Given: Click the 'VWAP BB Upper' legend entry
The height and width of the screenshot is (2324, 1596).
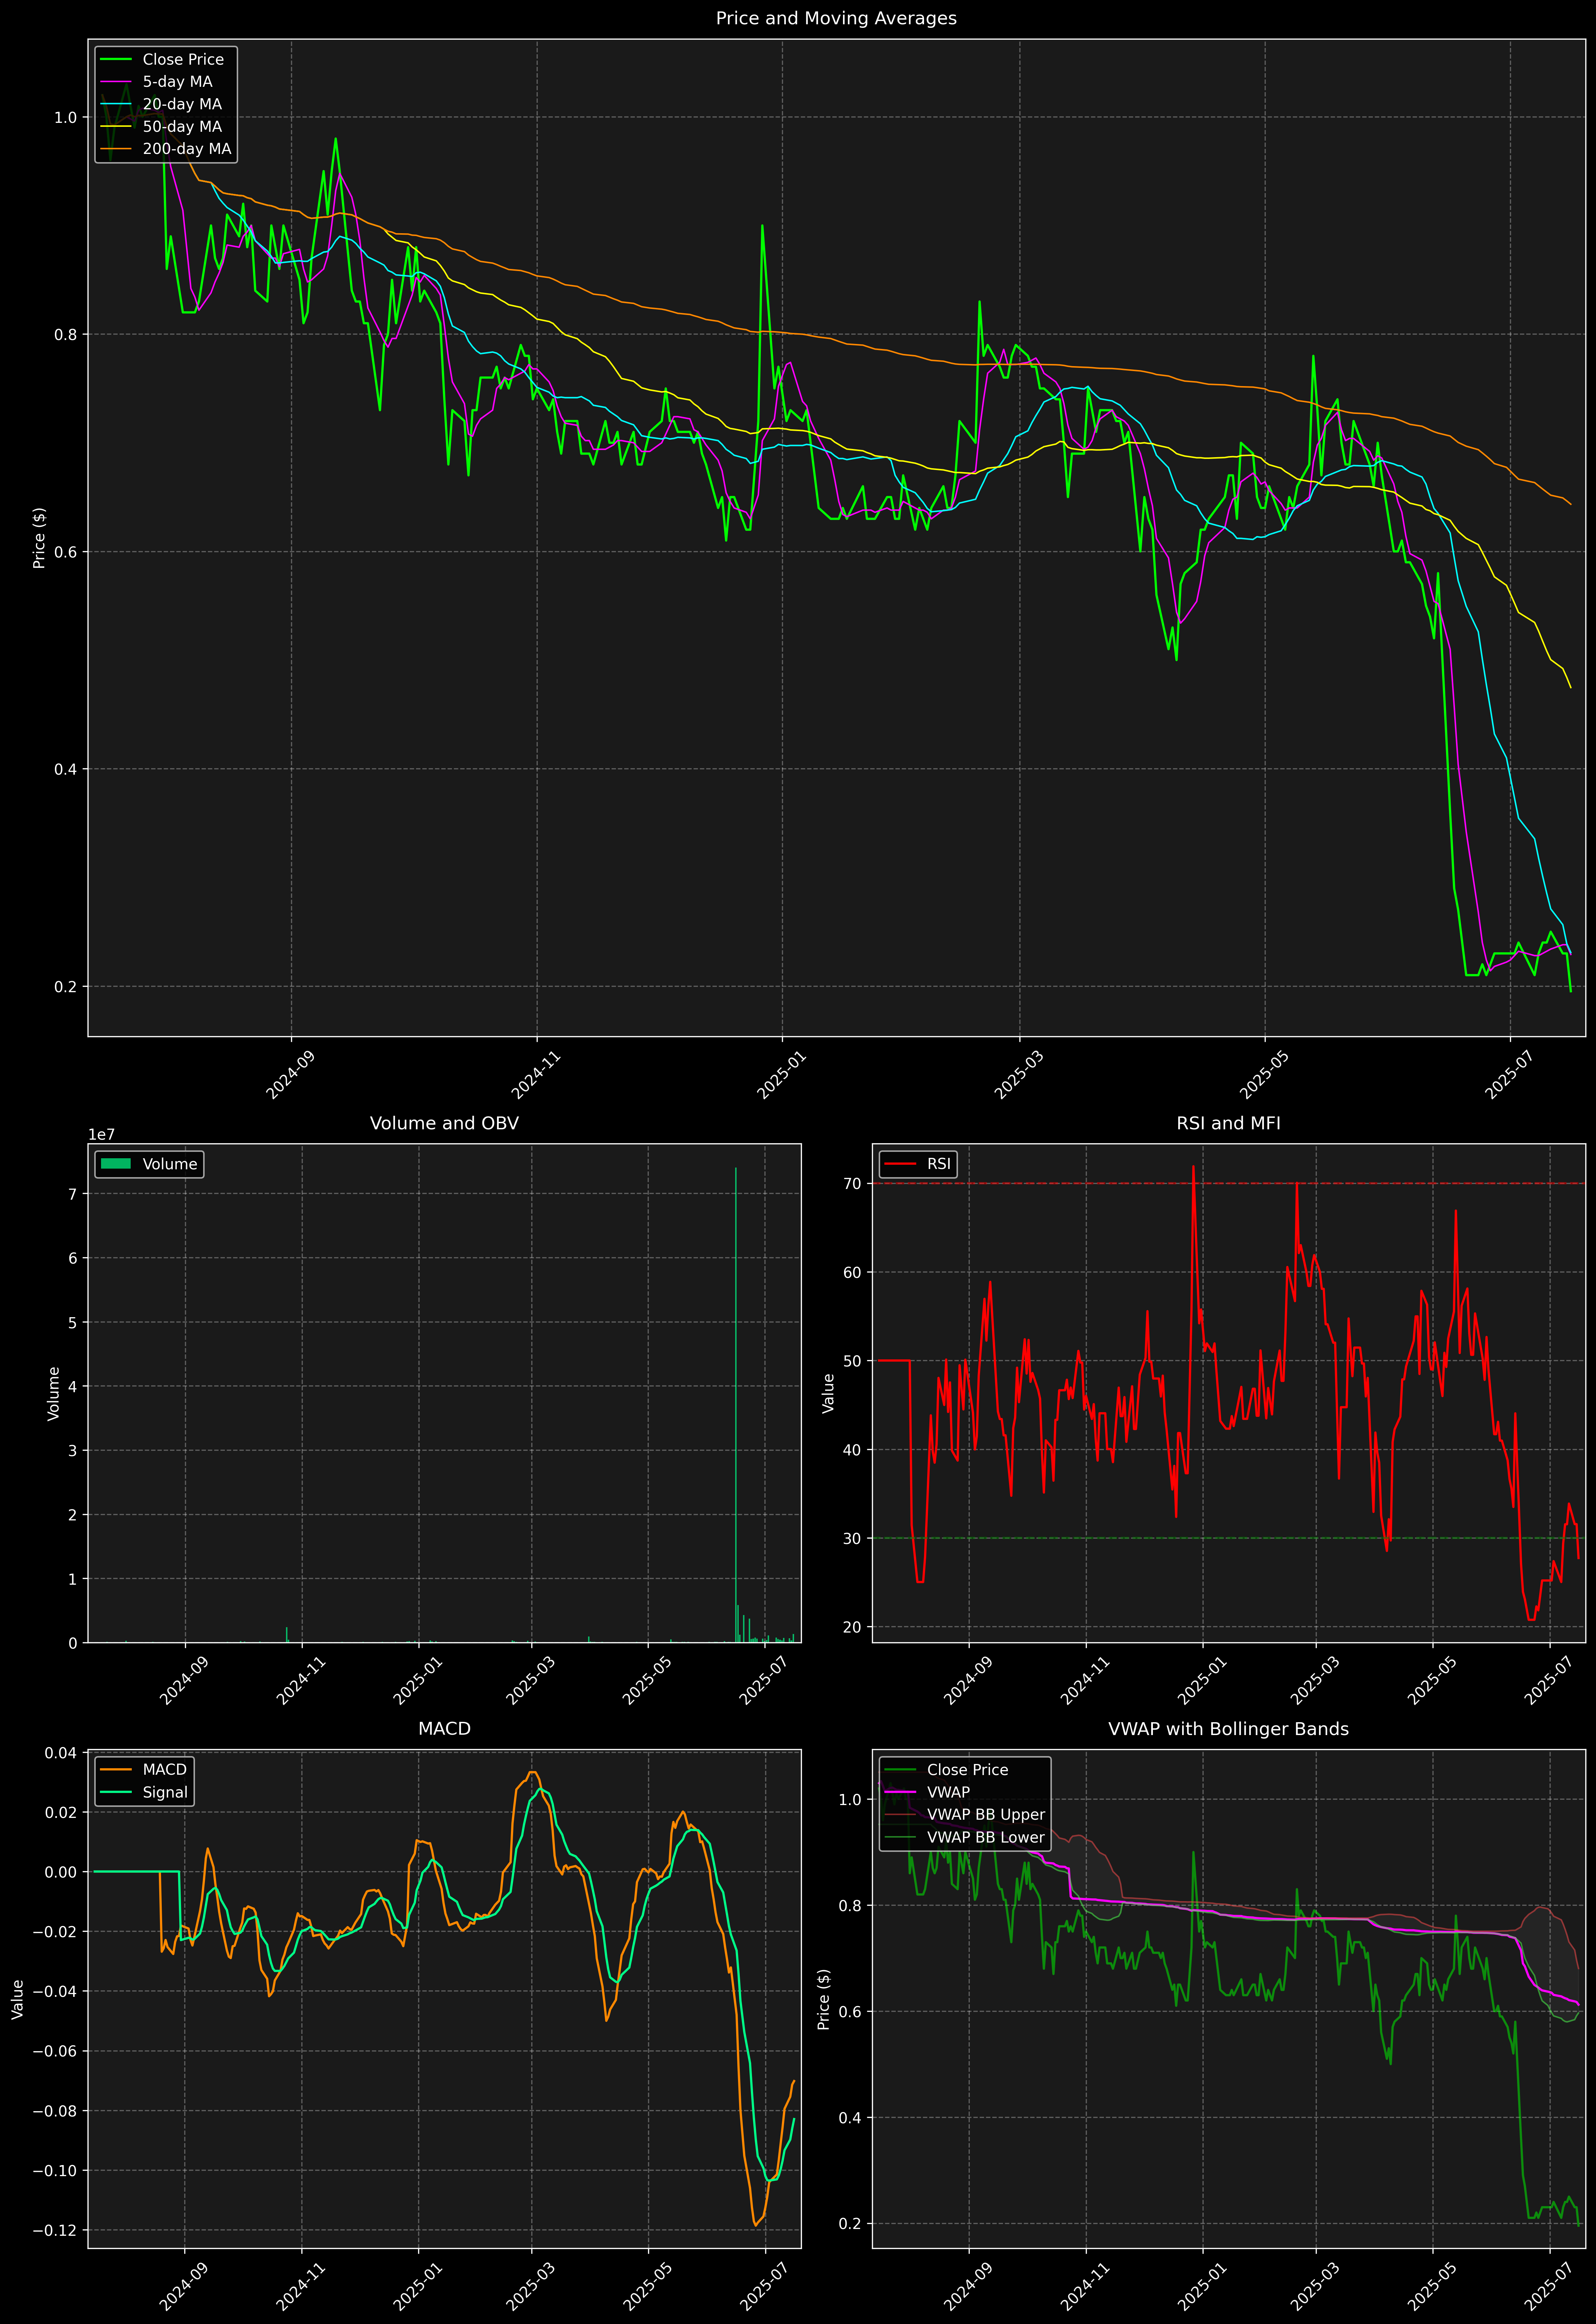Looking at the screenshot, I should pyautogui.click(x=965, y=1815).
